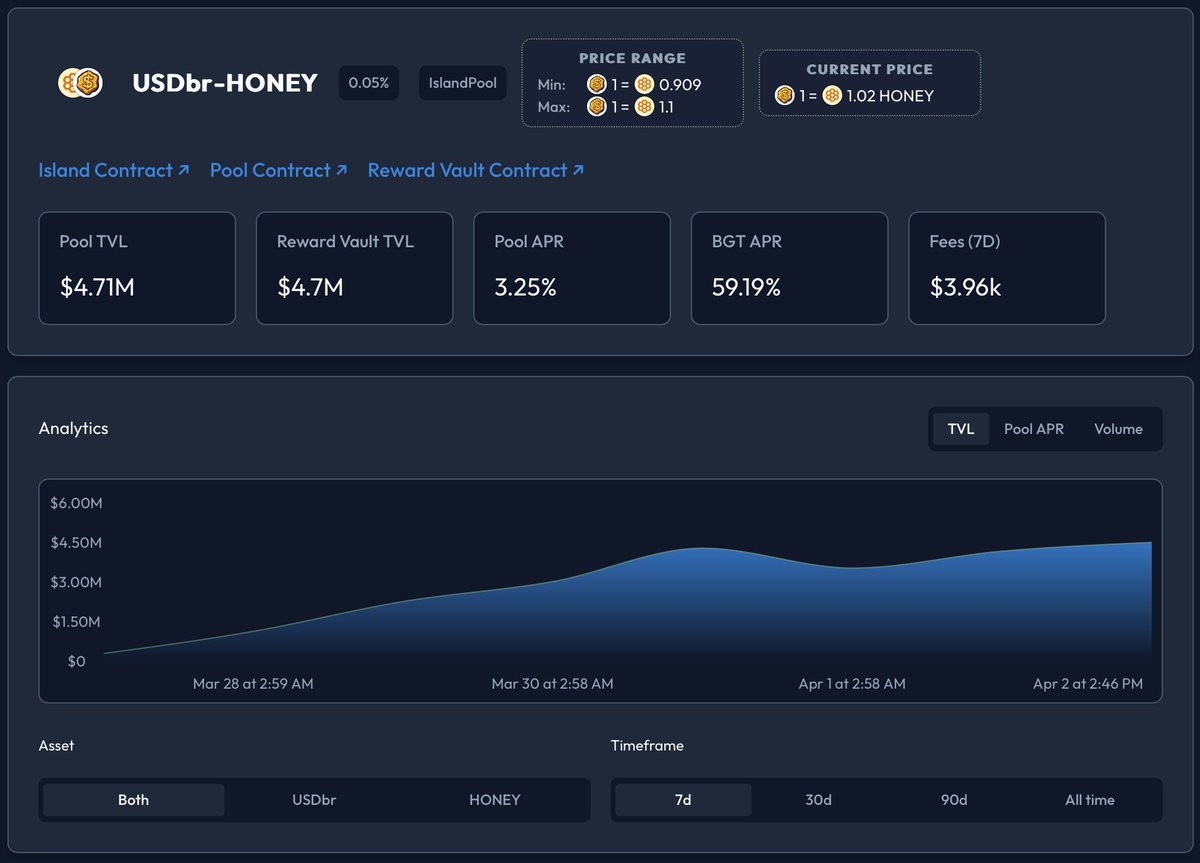Click the USDbr icon in Current Price box
The height and width of the screenshot is (863, 1200).
(784, 96)
